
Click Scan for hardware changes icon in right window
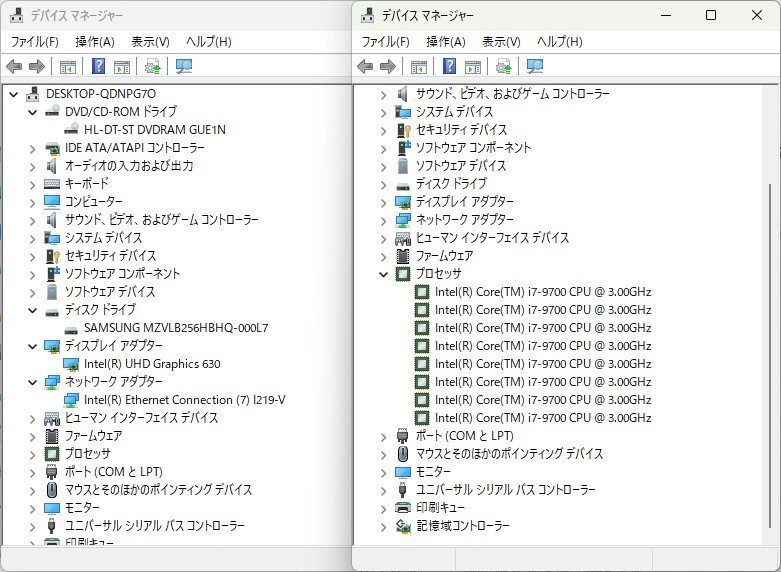click(535, 66)
